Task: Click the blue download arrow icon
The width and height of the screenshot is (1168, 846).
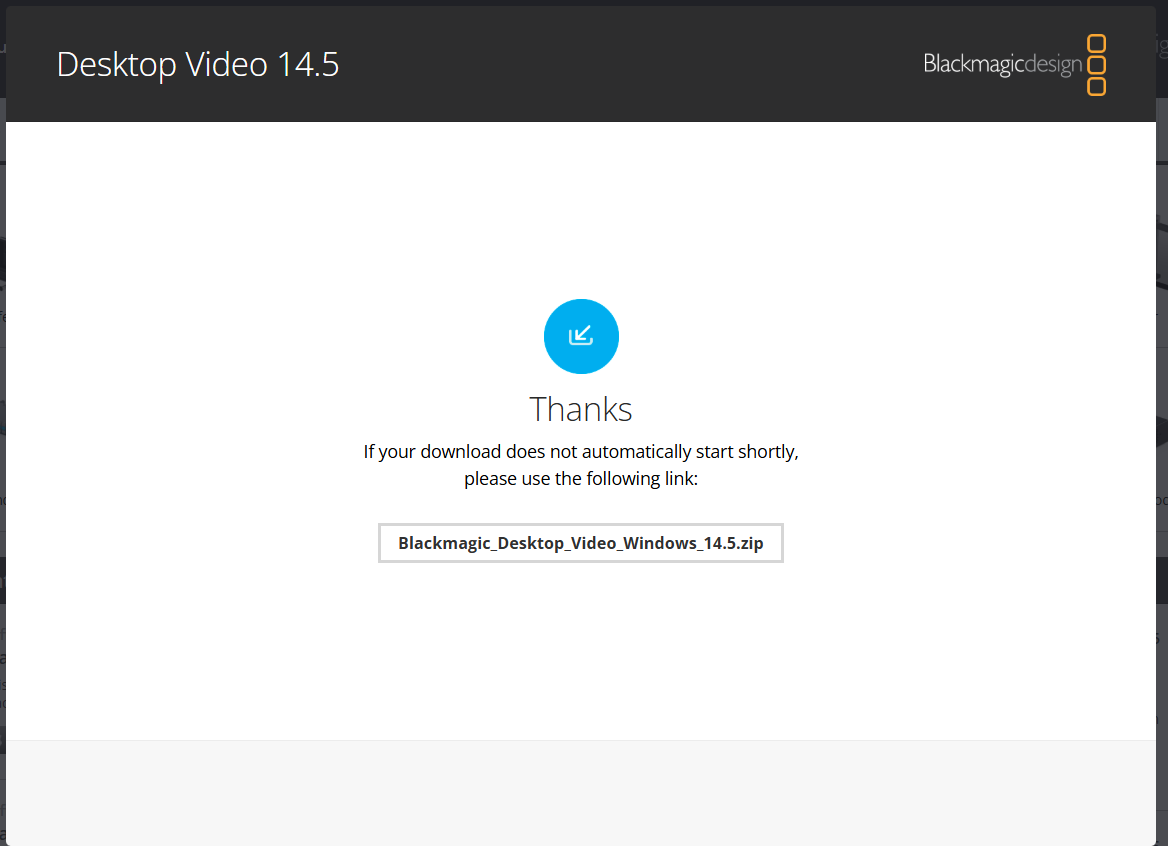Action: click(x=581, y=337)
